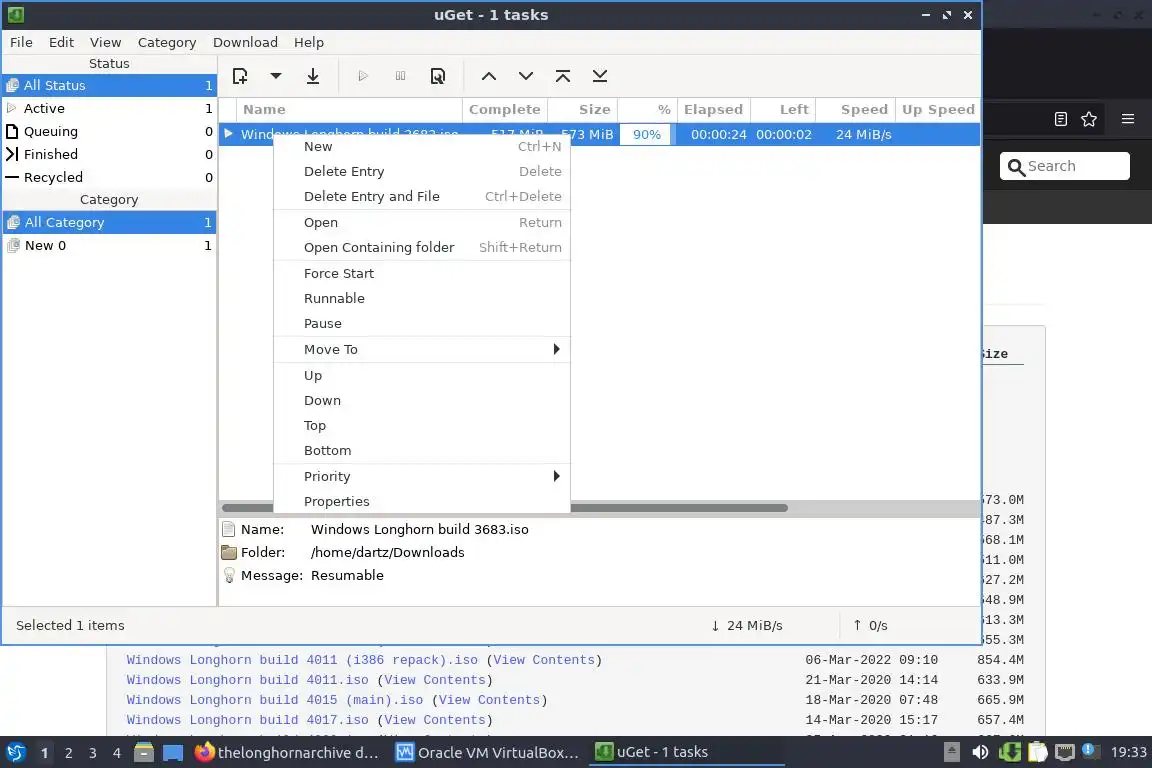Open the new-download dropdown arrow in toolbar

pyautogui.click(x=276, y=76)
